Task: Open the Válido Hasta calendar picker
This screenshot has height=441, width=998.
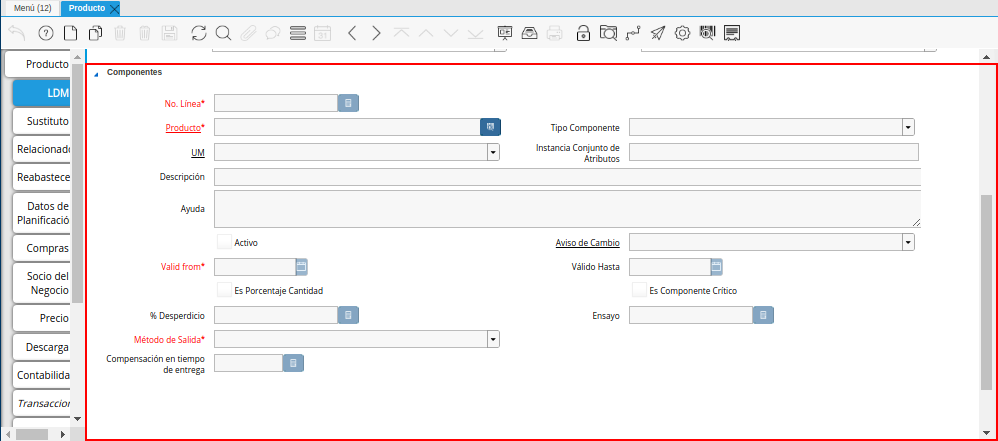Action: pos(717,267)
